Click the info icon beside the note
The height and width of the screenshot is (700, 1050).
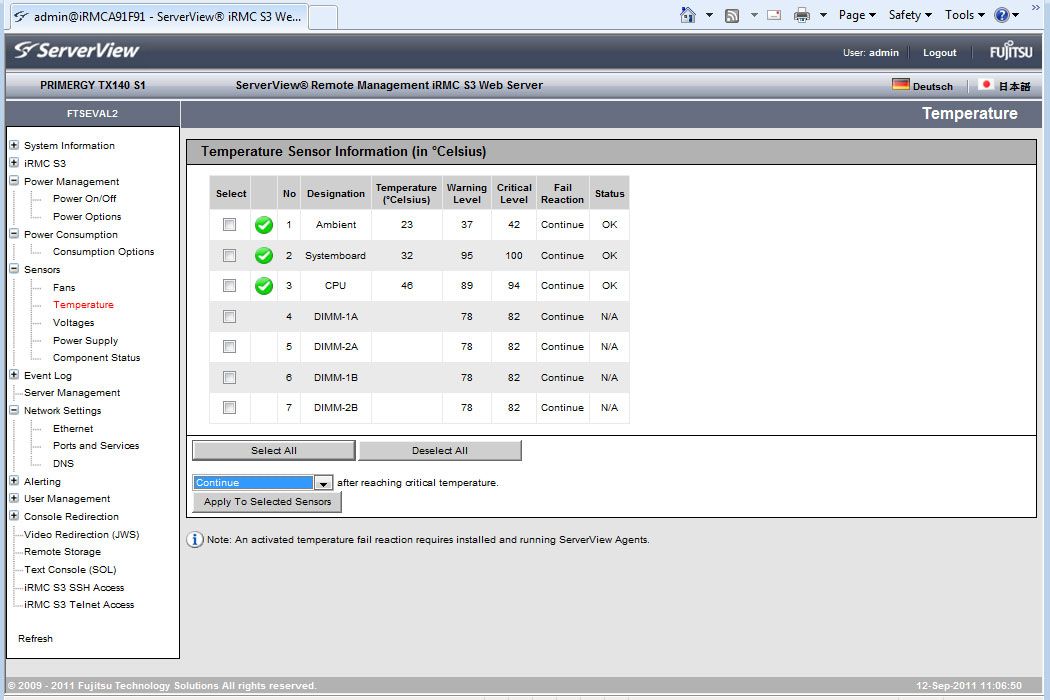pyautogui.click(x=195, y=539)
